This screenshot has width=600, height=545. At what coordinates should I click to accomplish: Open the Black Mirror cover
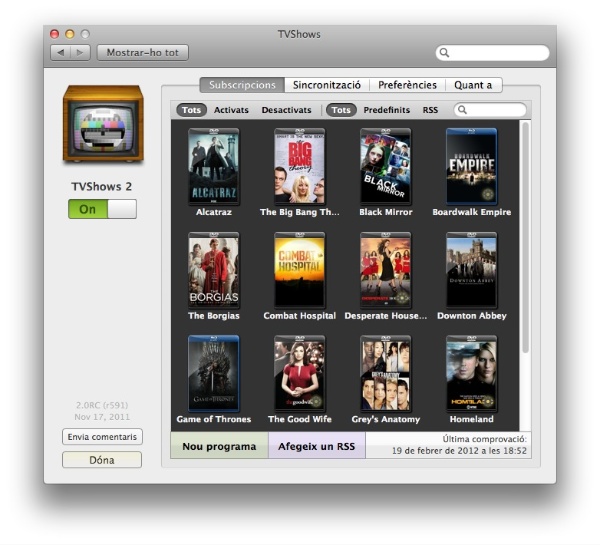(385, 166)
